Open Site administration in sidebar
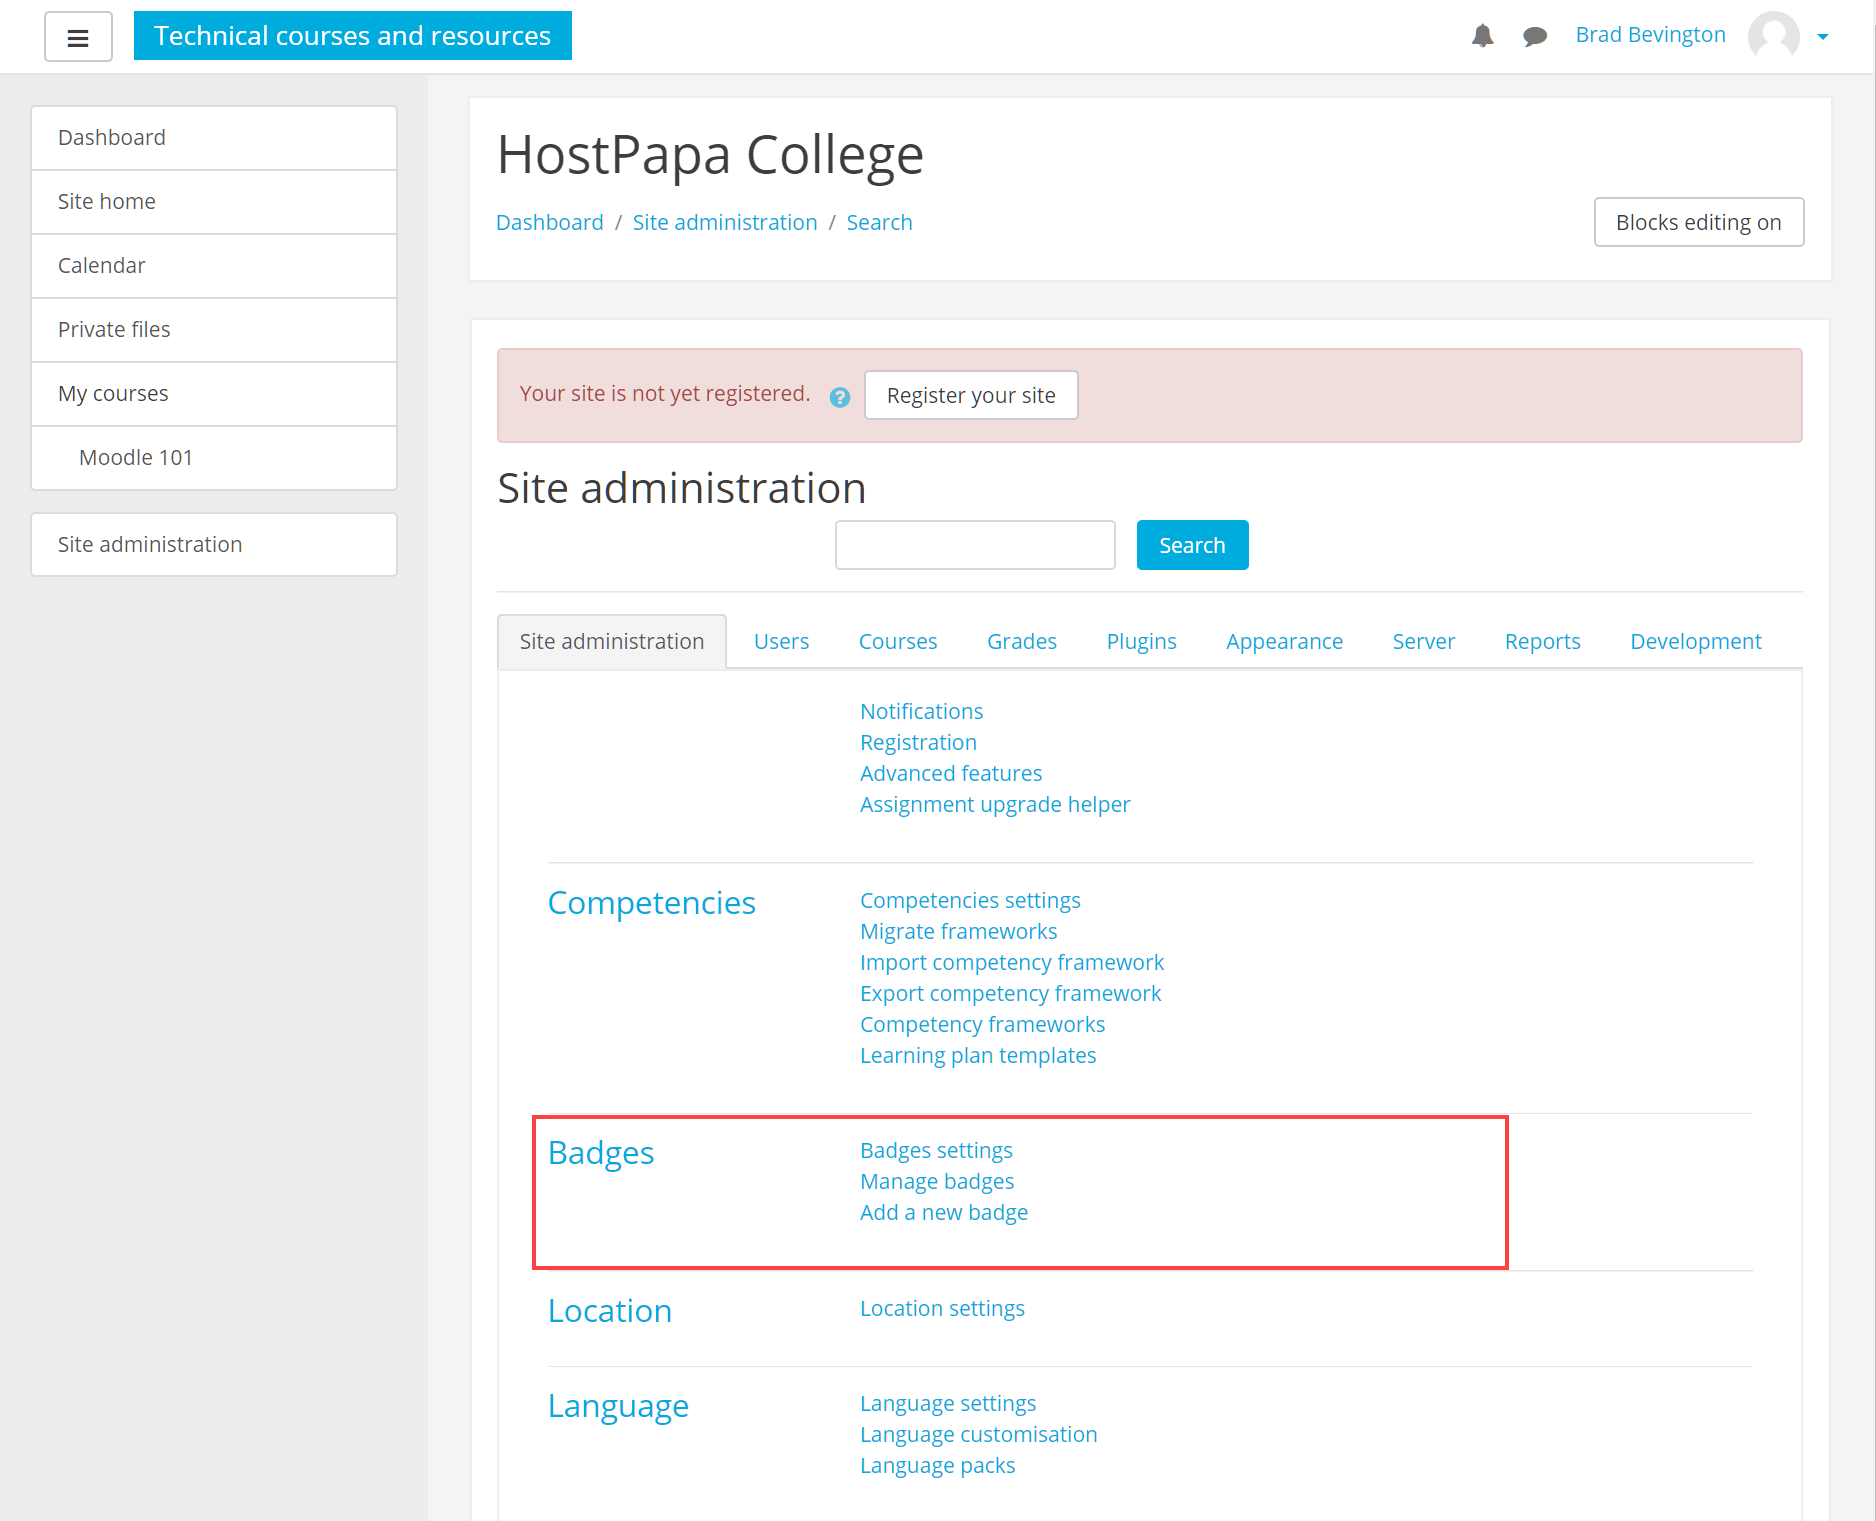Viewport: 1876px width, 1521px height. (x=214, y=545)
